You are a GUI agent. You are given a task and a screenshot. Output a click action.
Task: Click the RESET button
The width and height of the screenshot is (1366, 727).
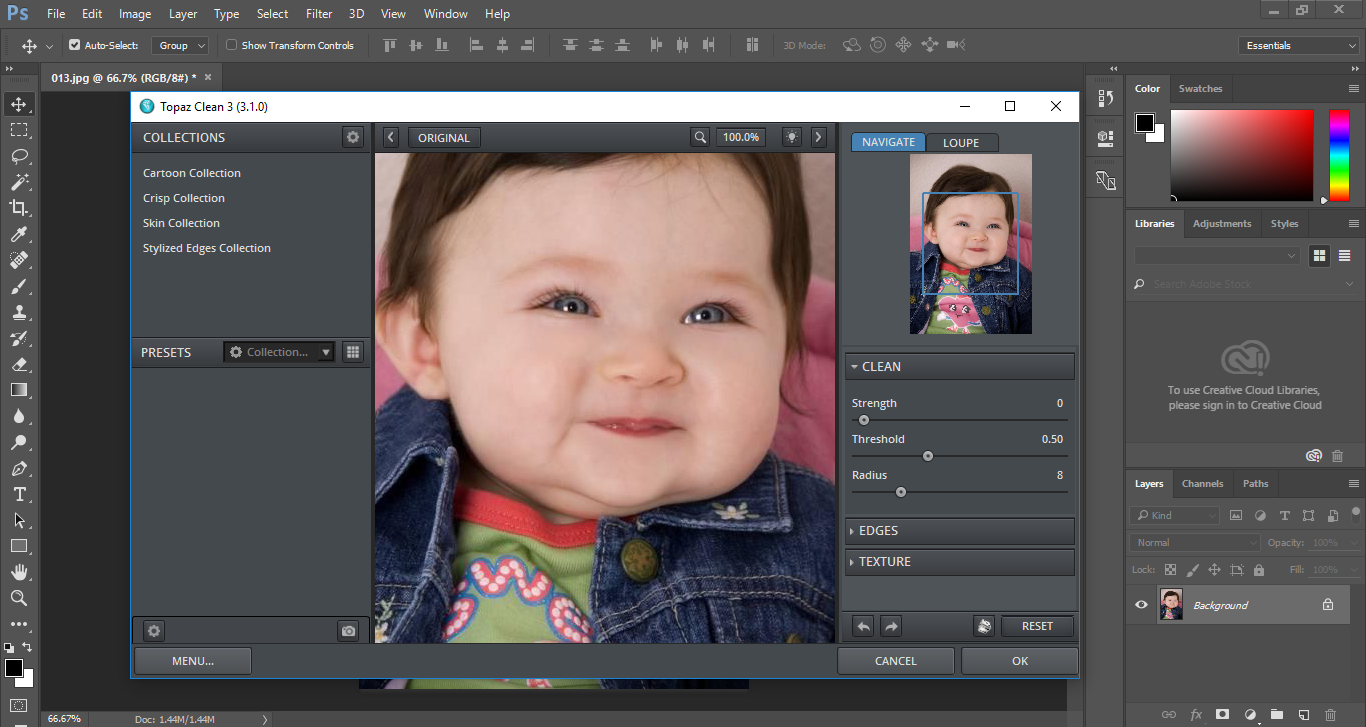[x=1037, y=626]
